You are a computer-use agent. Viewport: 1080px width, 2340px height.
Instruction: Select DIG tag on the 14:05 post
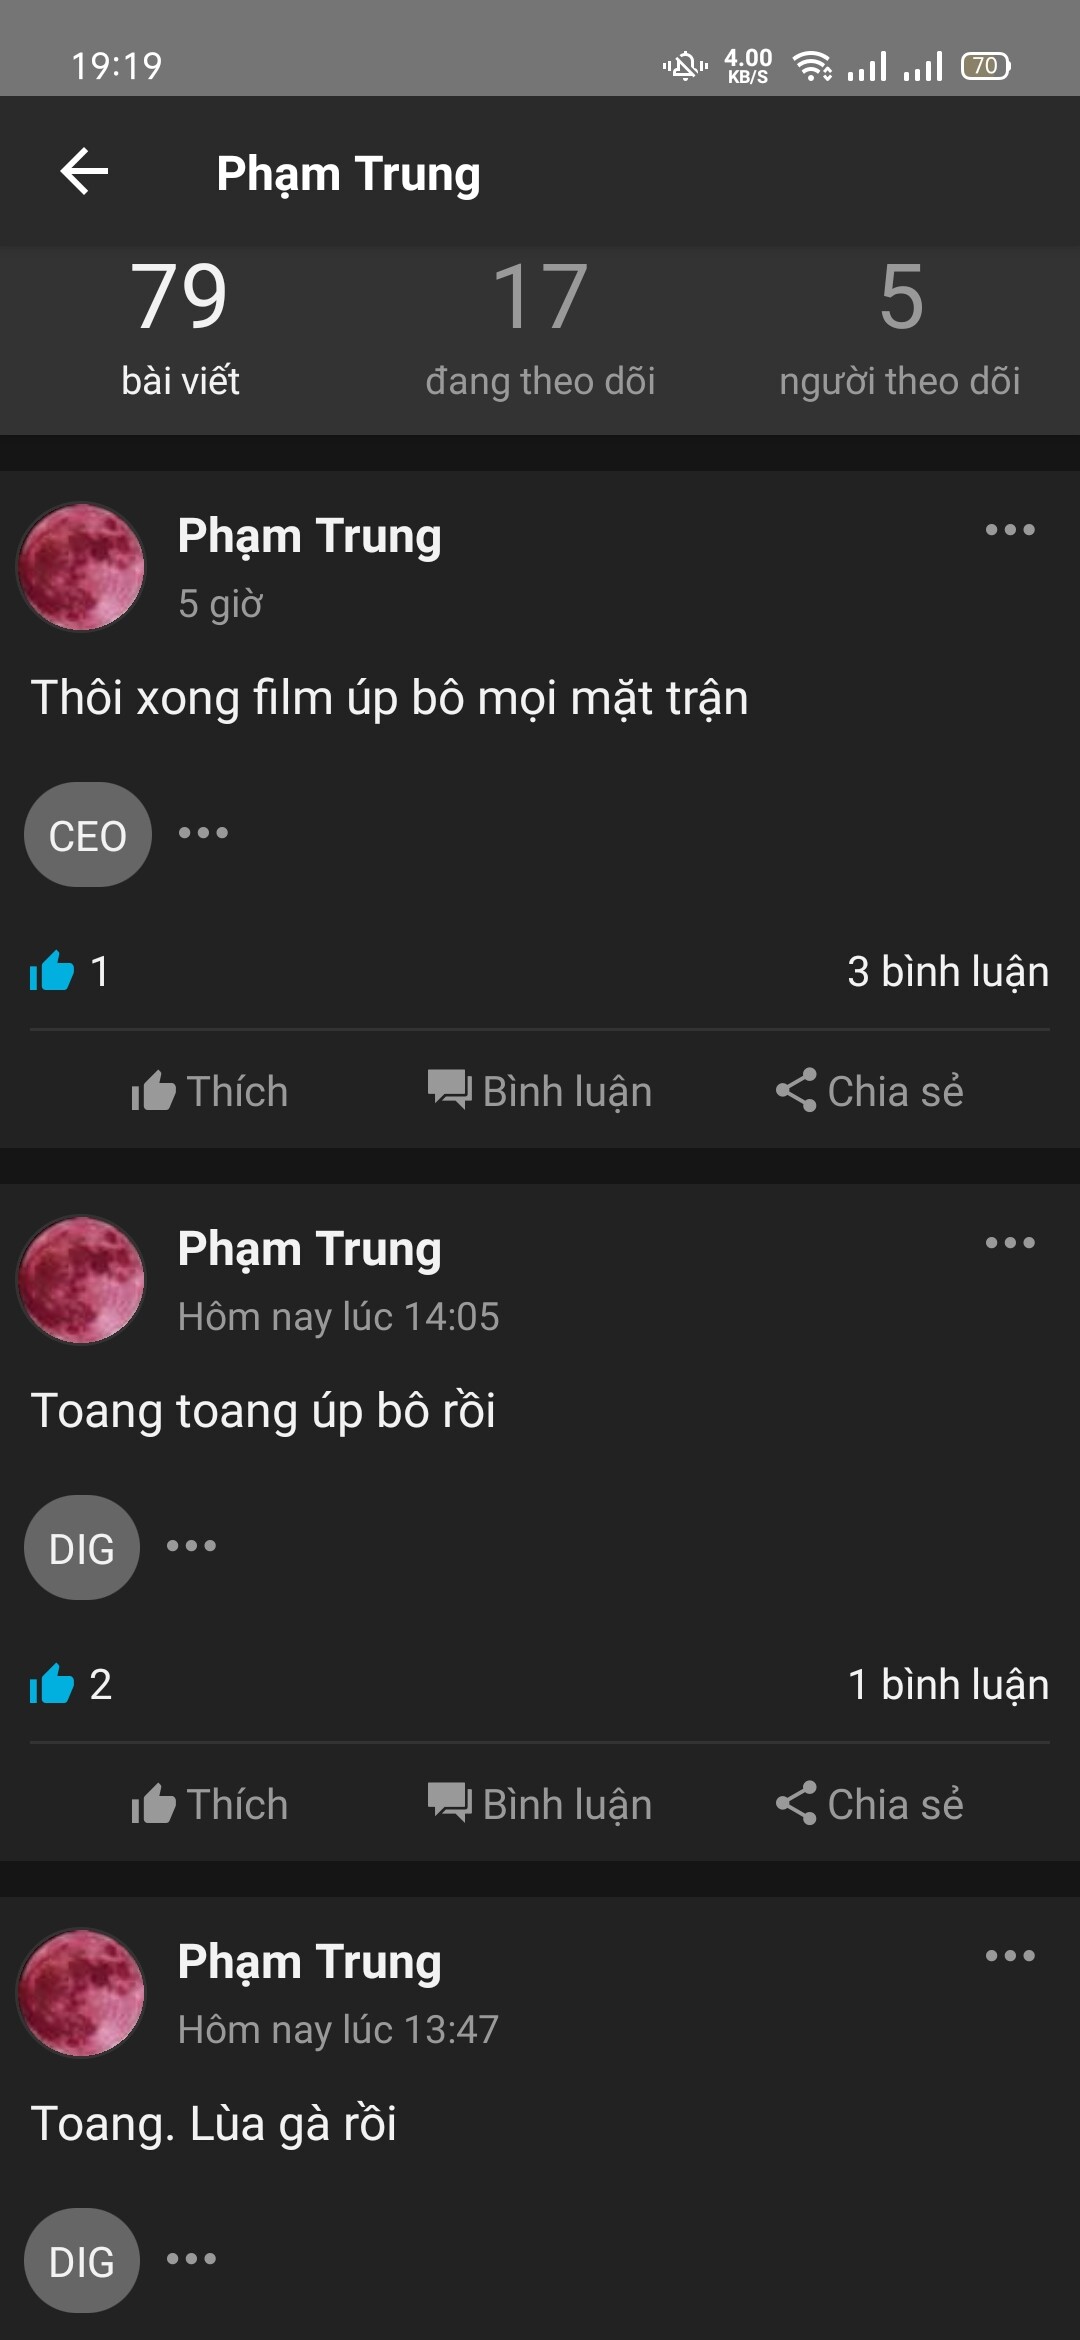click(x=82, y=1548)
